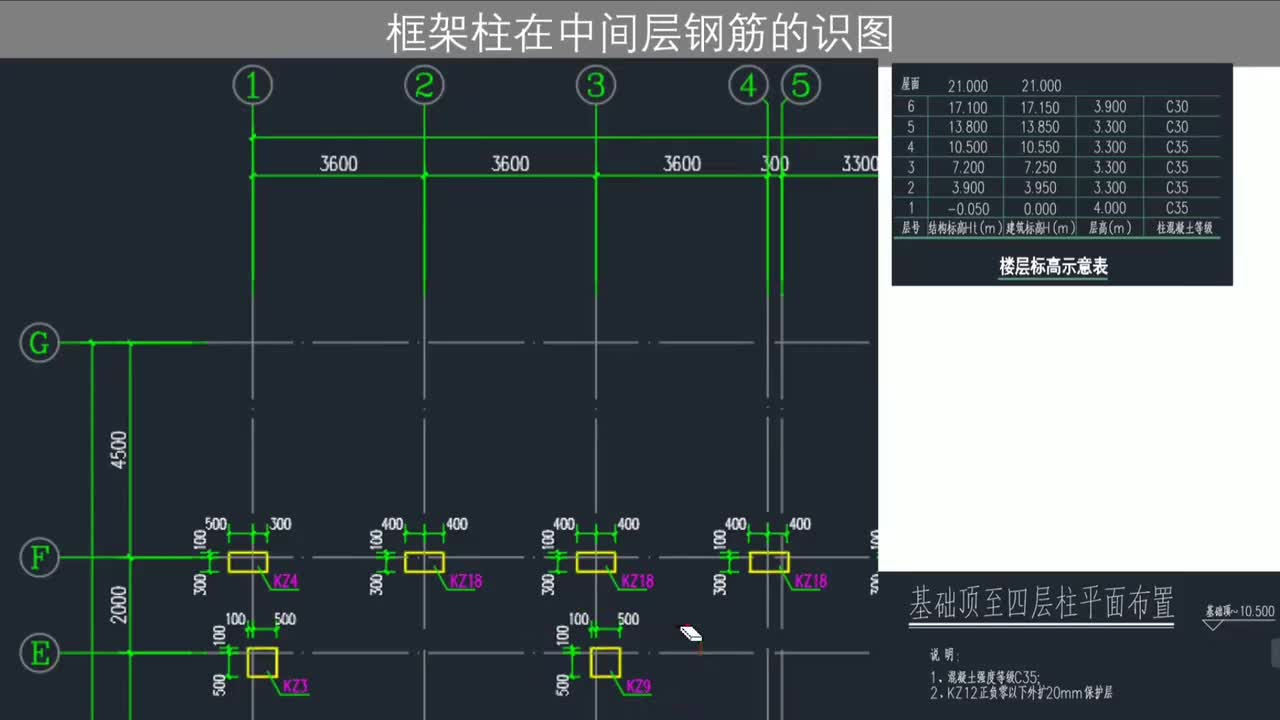1280x720 pixels.
Task: Click note 2 about KZ12 外扩20mm保护层
Action: (1021, 692)
